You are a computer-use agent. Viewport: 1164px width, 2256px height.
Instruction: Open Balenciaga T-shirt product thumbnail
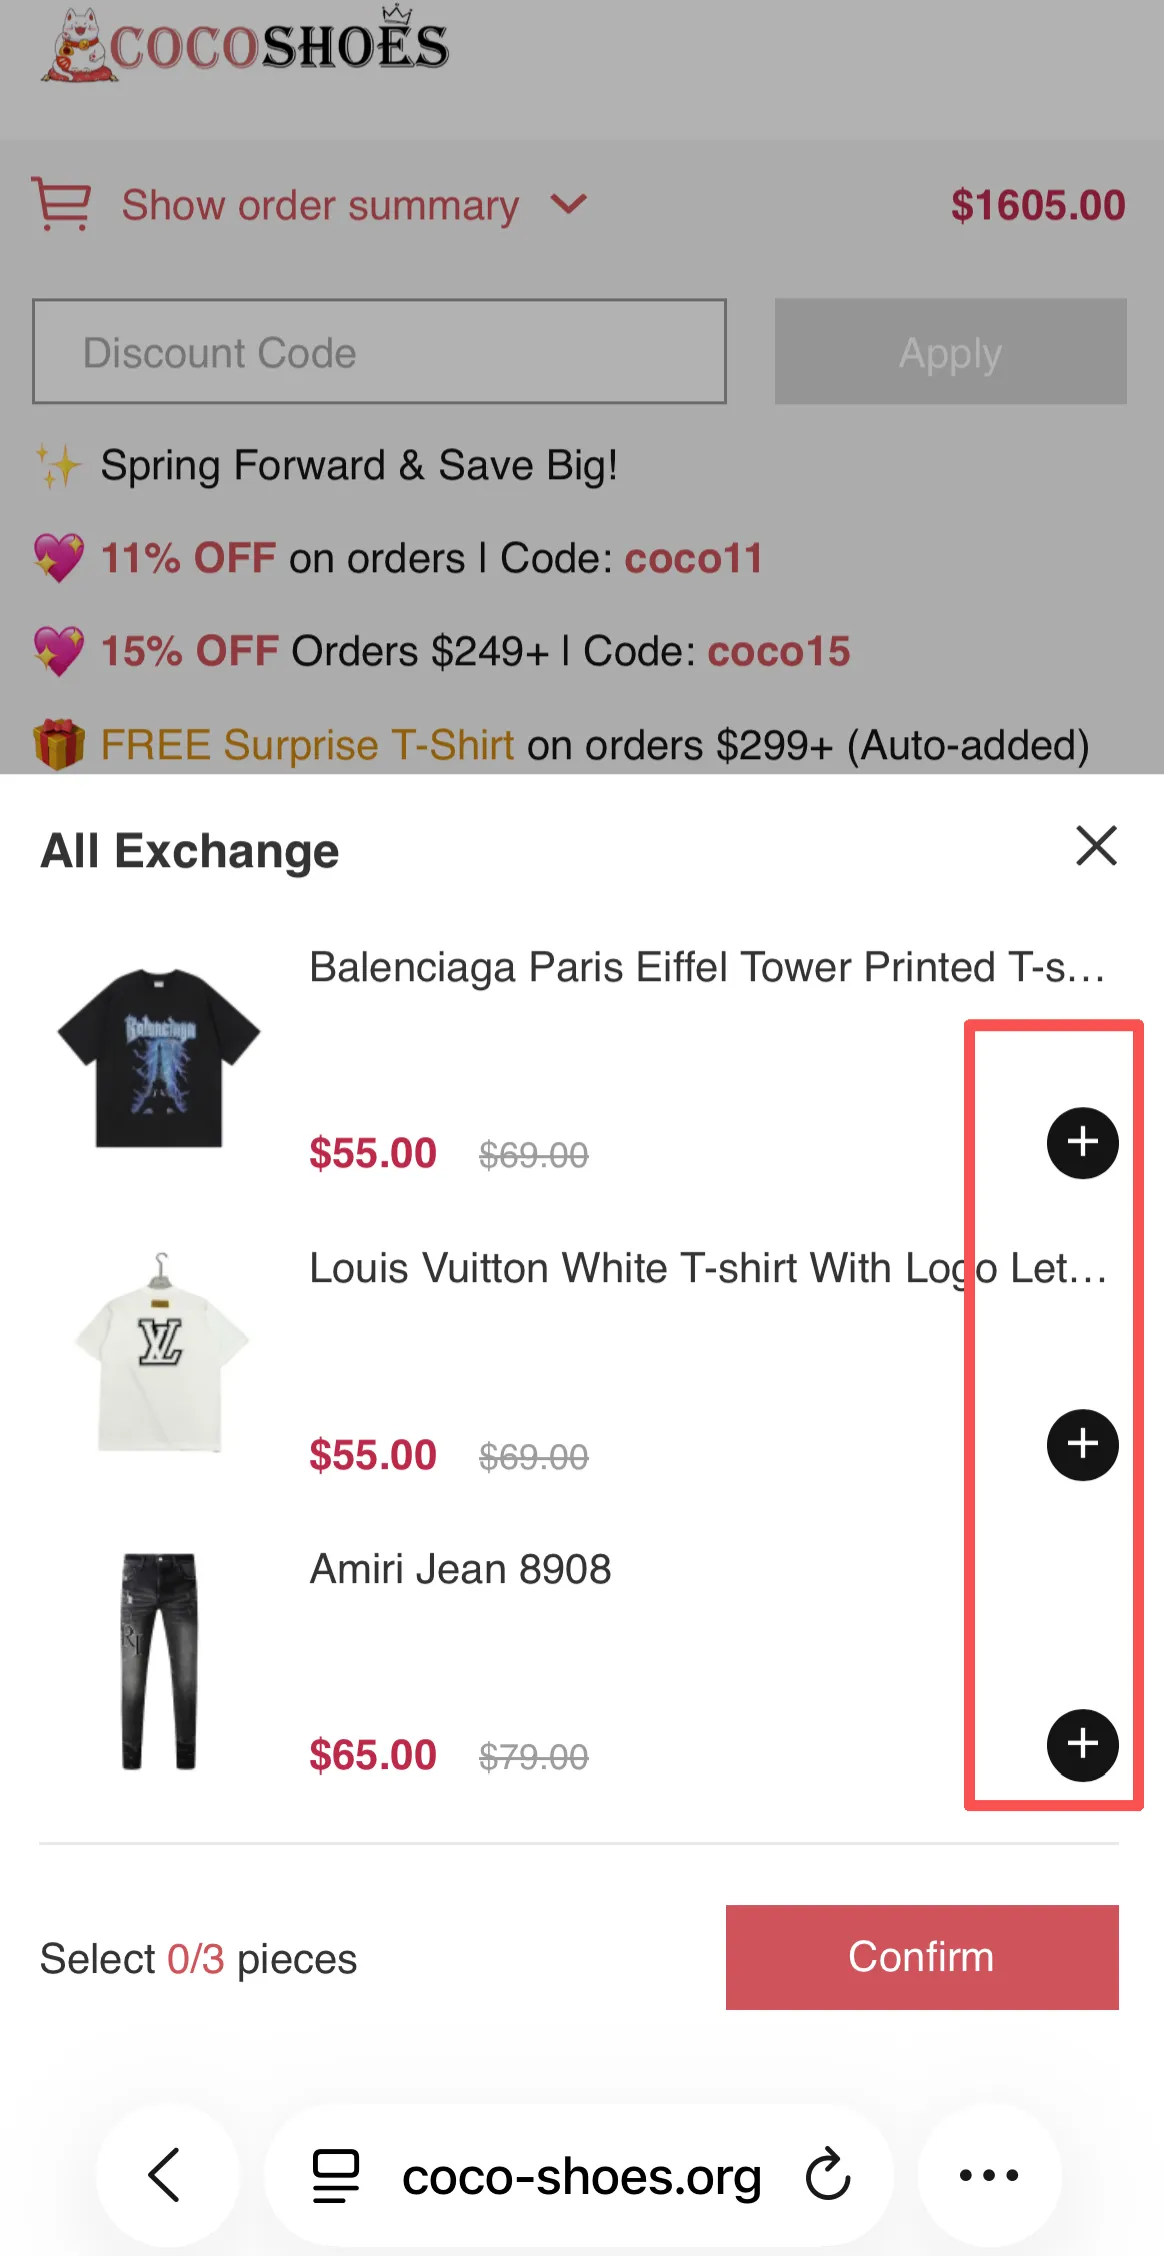tap(159, 1058)
